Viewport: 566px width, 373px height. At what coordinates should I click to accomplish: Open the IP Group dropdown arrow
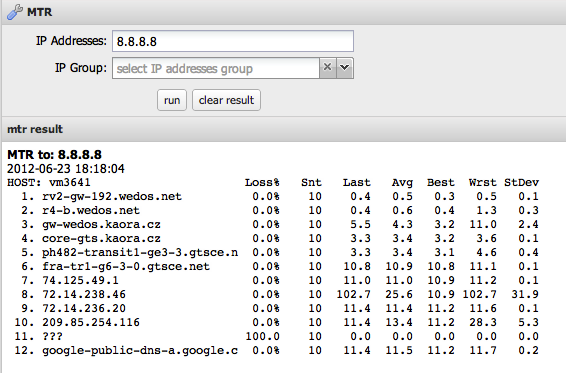tap(345, 68)
